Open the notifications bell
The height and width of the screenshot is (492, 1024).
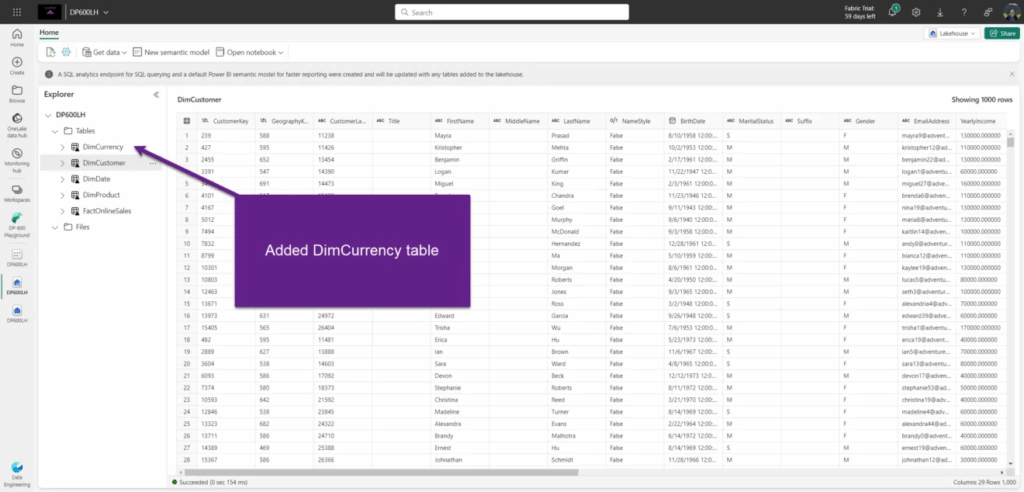click(x=892, y=12)
